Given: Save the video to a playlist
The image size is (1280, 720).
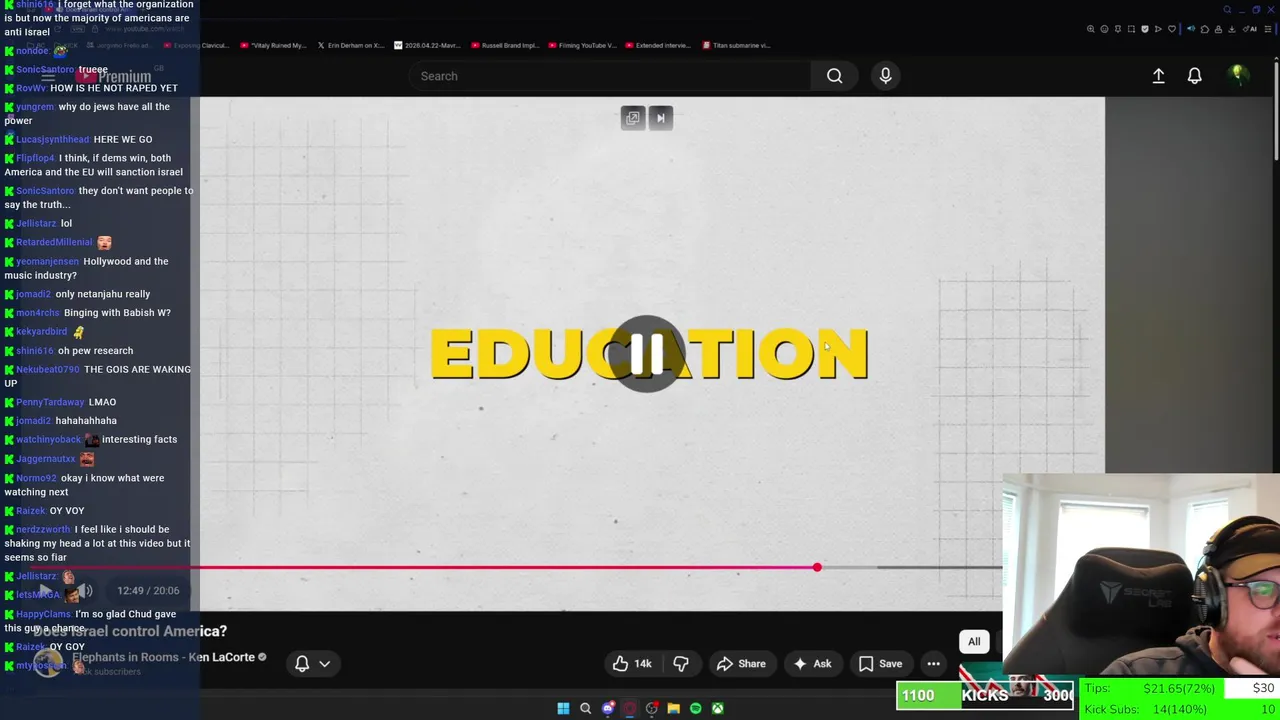Looking at the screenshot, I should 880,664.
